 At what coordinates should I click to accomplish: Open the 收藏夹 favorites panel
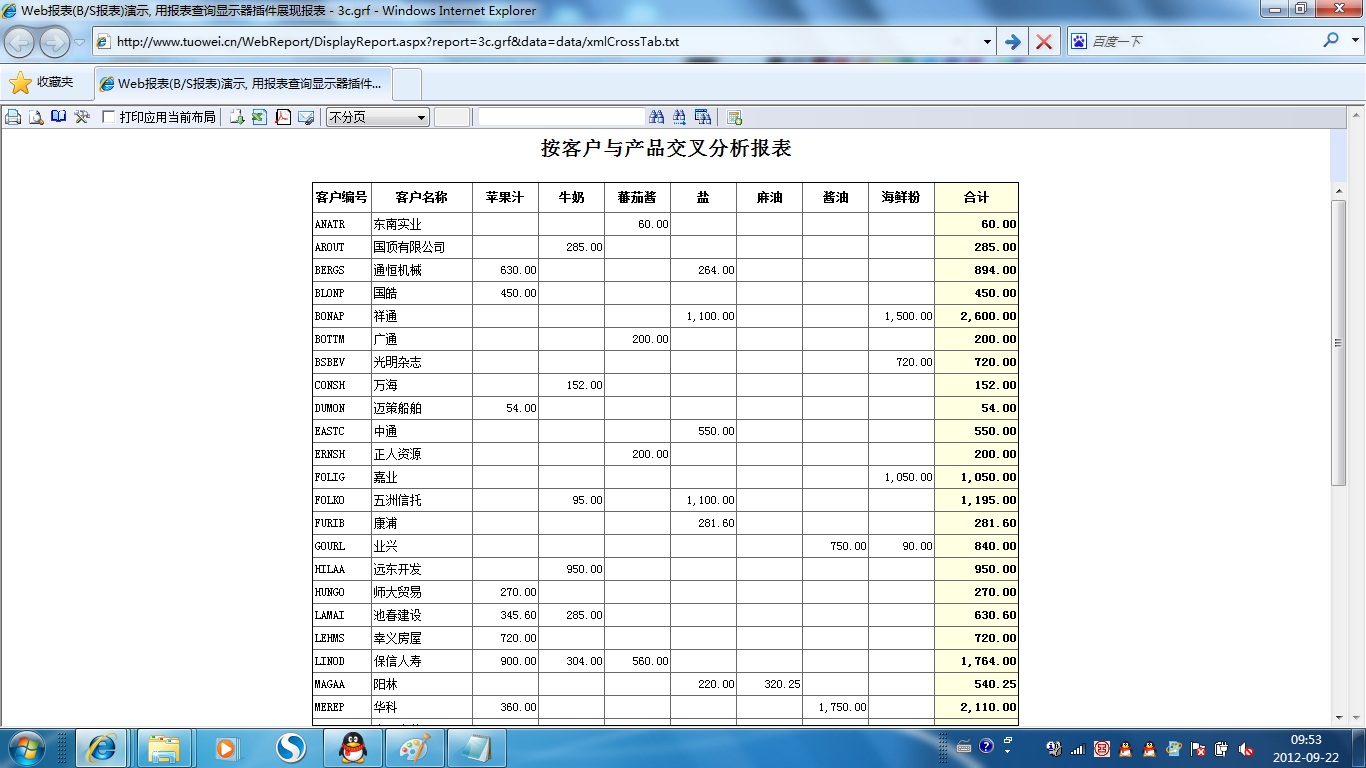tap(42, 83)
